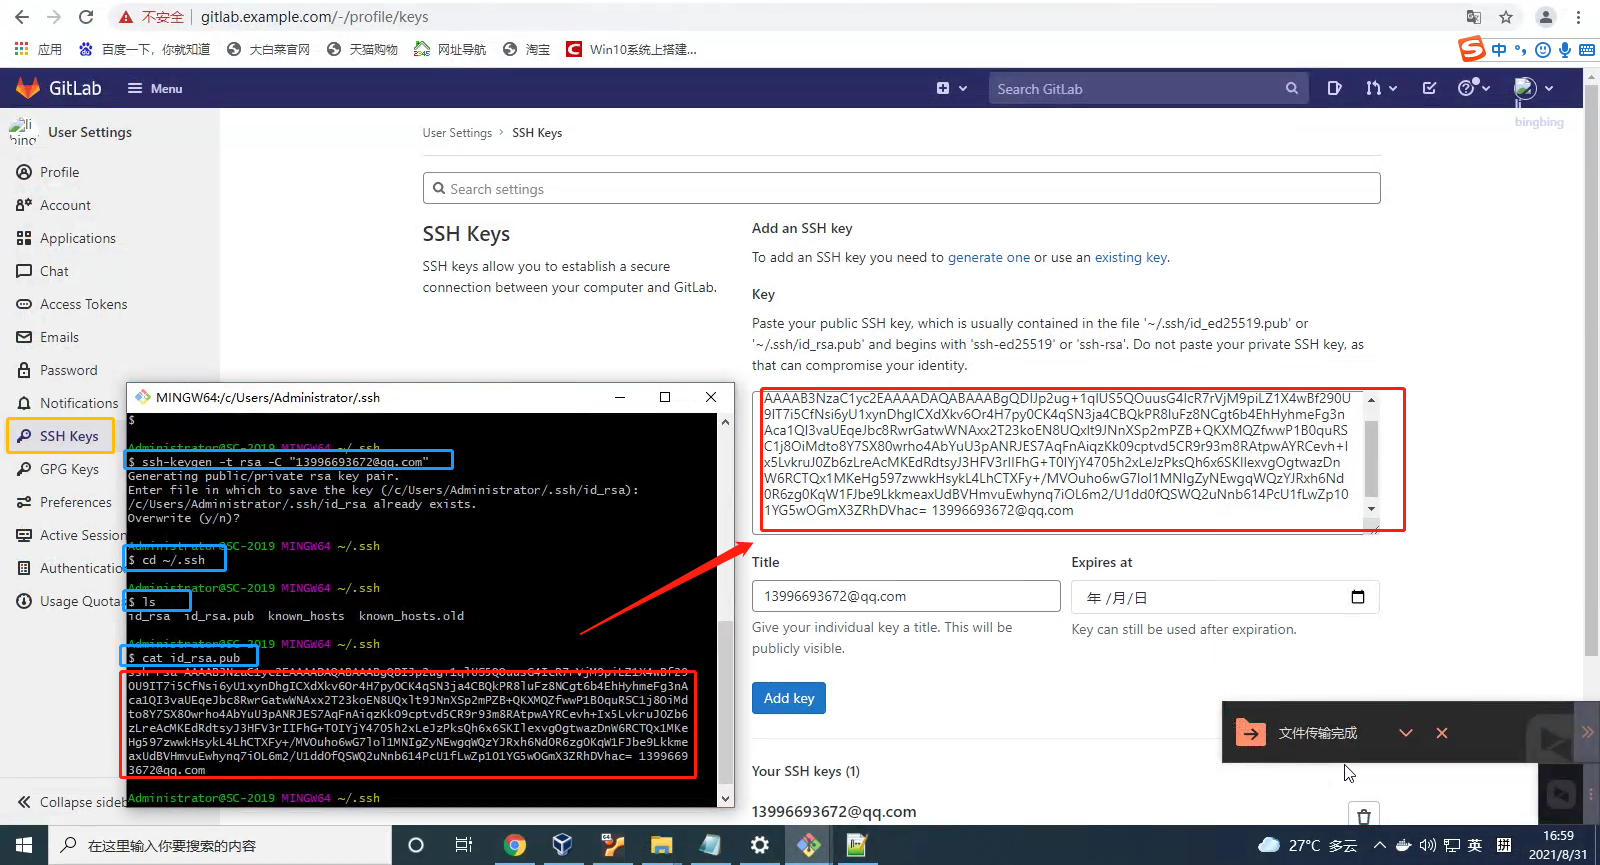Screen dimensions: 1600x865
Task: Follow the 'generate one' link
Action: point(988,257)
